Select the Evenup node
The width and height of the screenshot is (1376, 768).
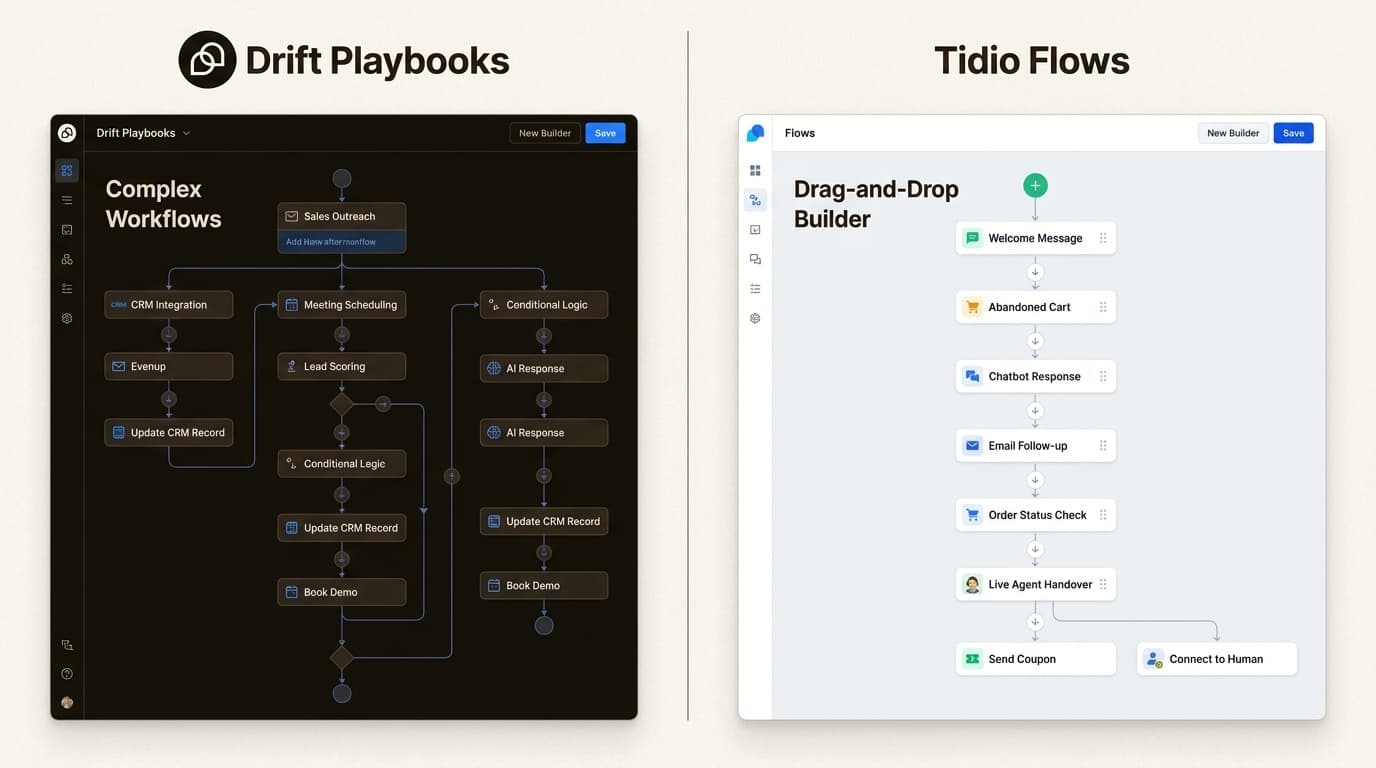click(169, 366)
